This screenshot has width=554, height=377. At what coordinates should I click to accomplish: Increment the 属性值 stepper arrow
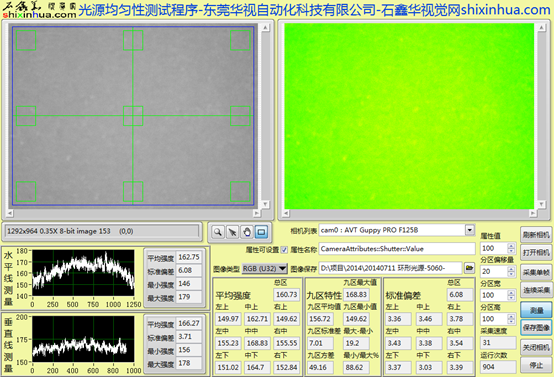coord(511,246)
